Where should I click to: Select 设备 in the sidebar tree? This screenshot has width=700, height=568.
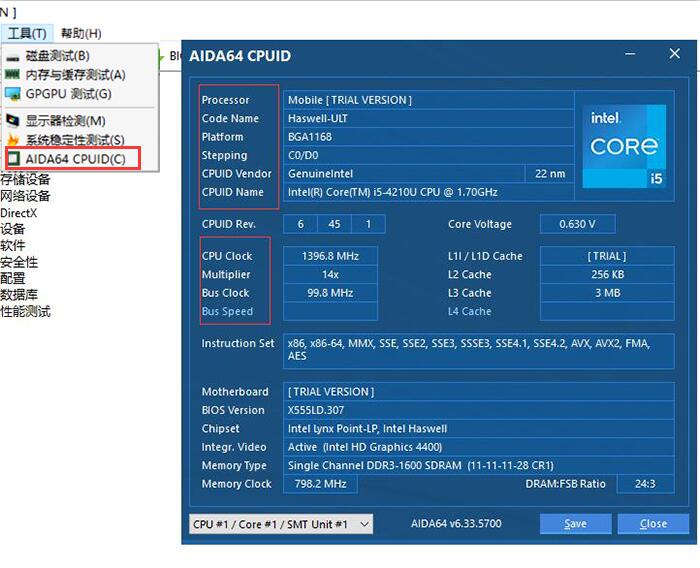[x=12, y=229]
